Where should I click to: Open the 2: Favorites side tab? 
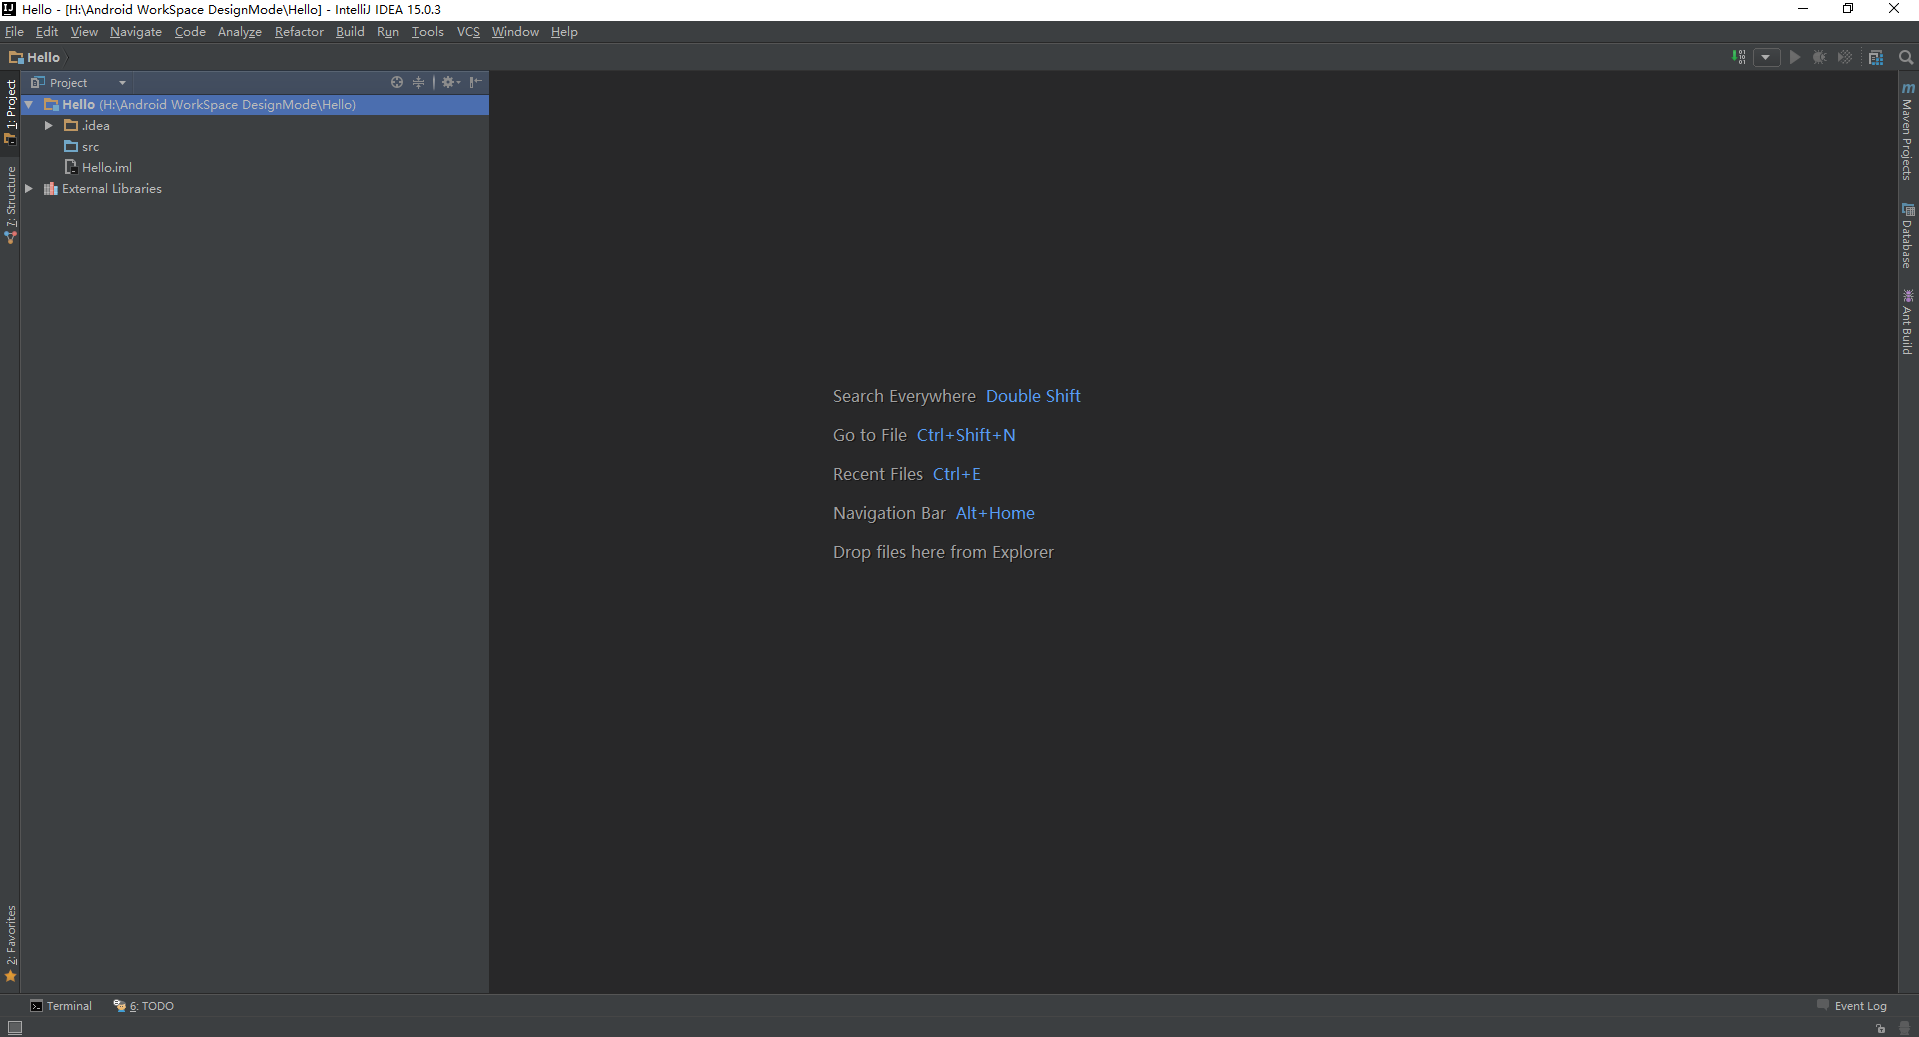click(x=10, y=944)
